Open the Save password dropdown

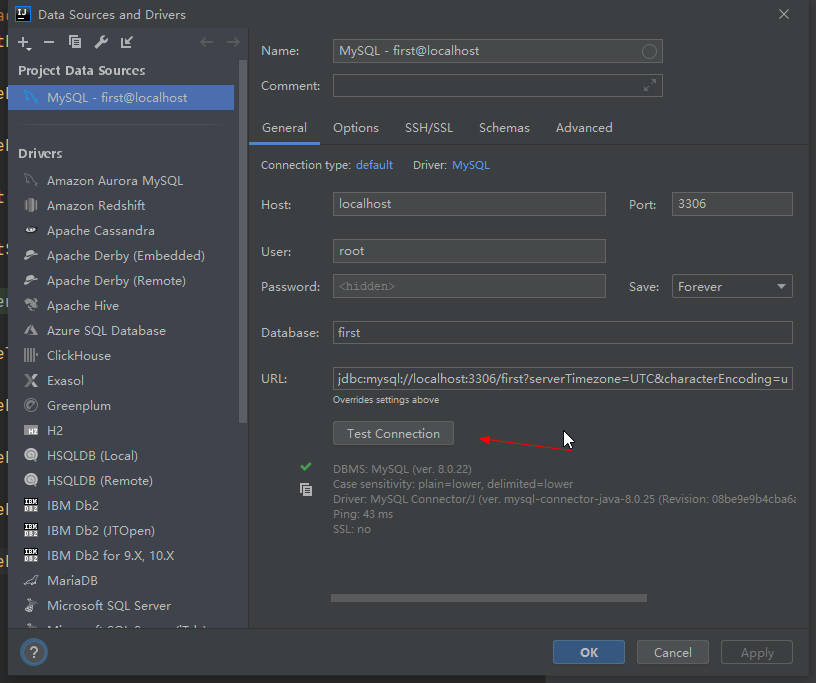[x=732, y=286]
